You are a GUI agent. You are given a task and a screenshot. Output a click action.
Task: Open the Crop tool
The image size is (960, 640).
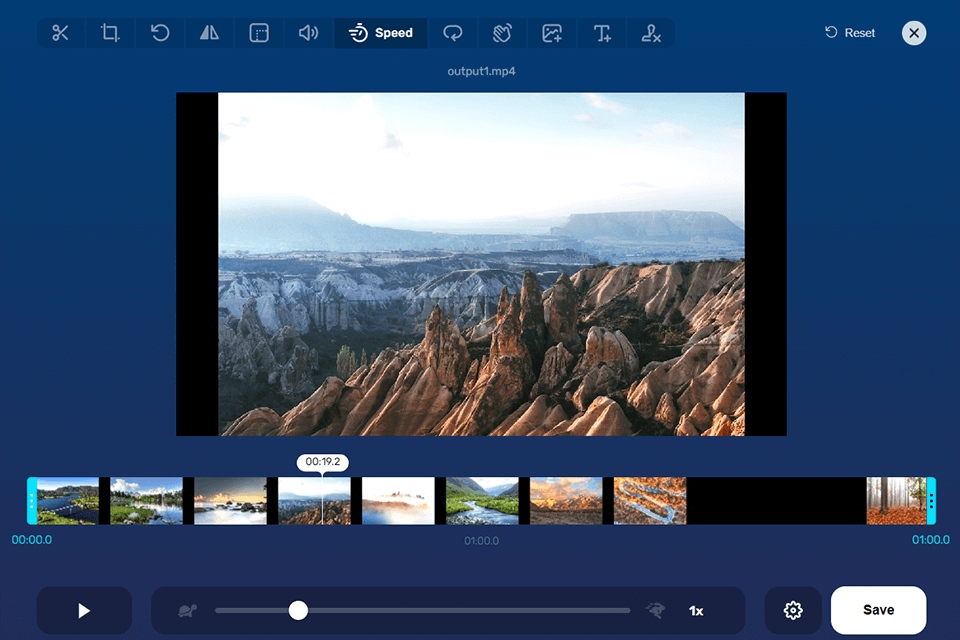[110, 33]
